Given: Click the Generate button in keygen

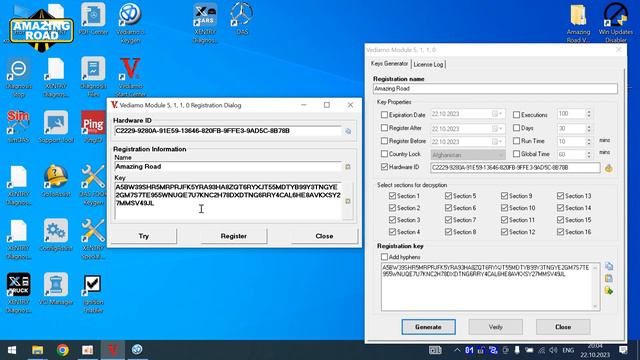Looking at the screenshot, I should click(428, 327).
